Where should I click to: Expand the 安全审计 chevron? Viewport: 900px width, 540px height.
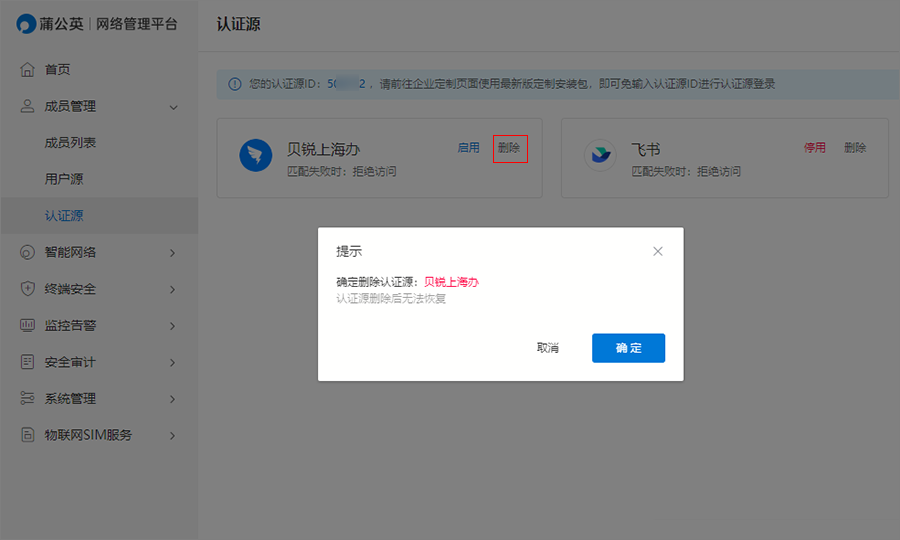172,363
